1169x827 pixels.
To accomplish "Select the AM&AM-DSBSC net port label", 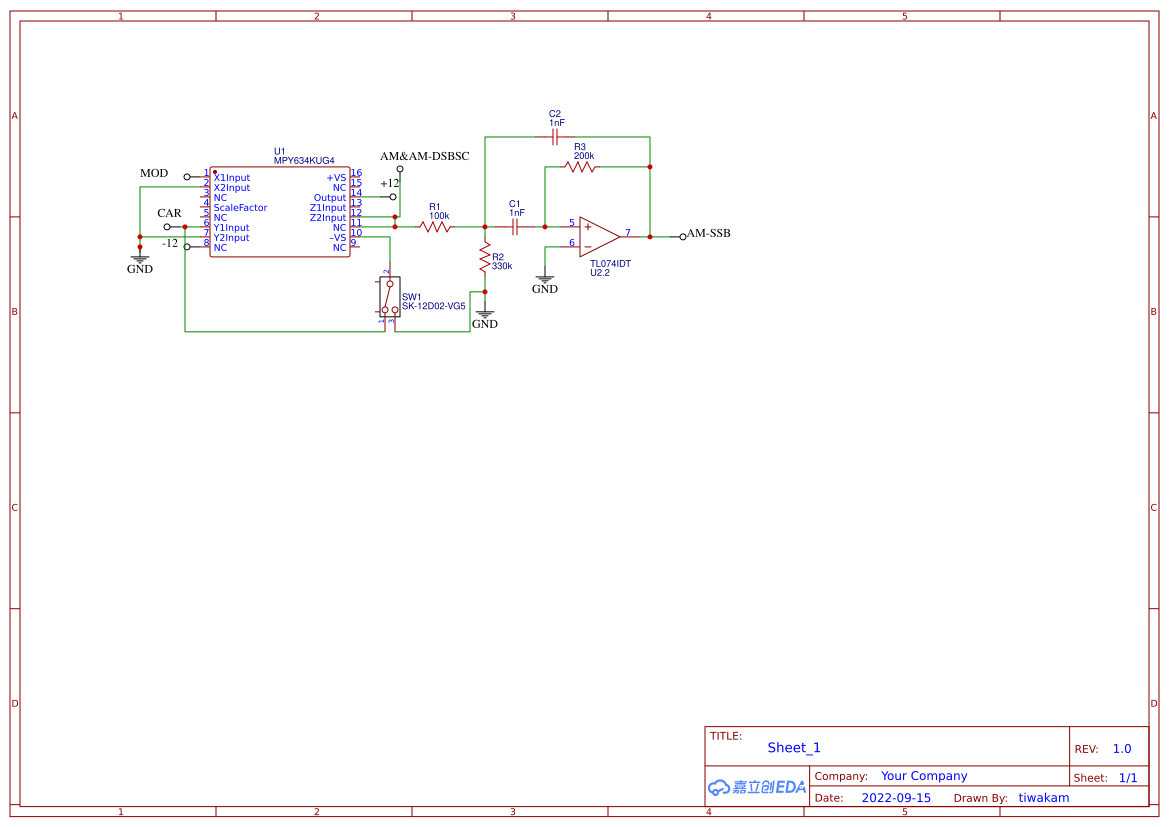I will 424,157.
